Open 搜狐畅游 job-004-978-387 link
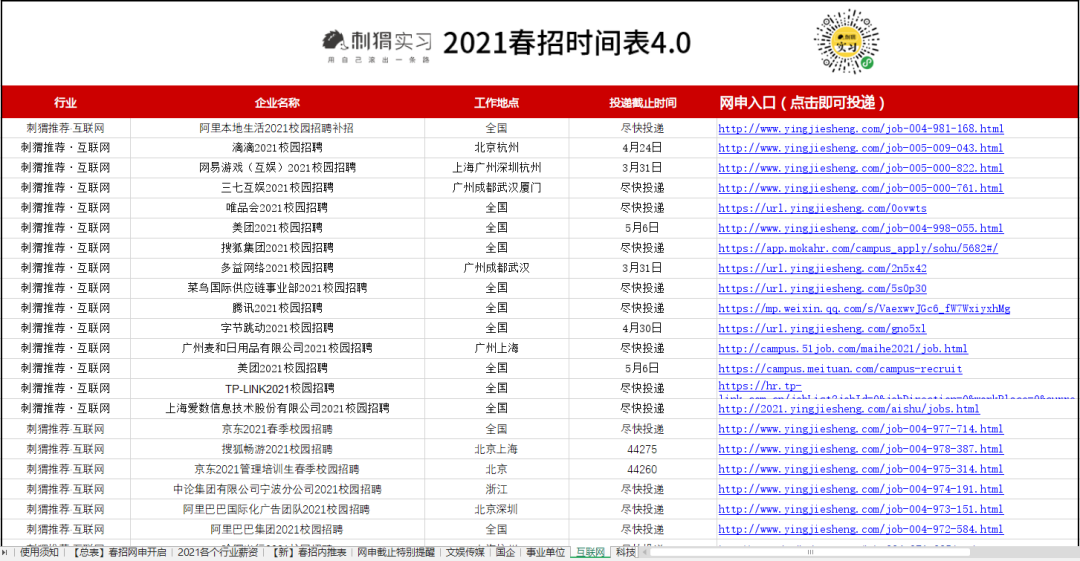 (860, 448)
